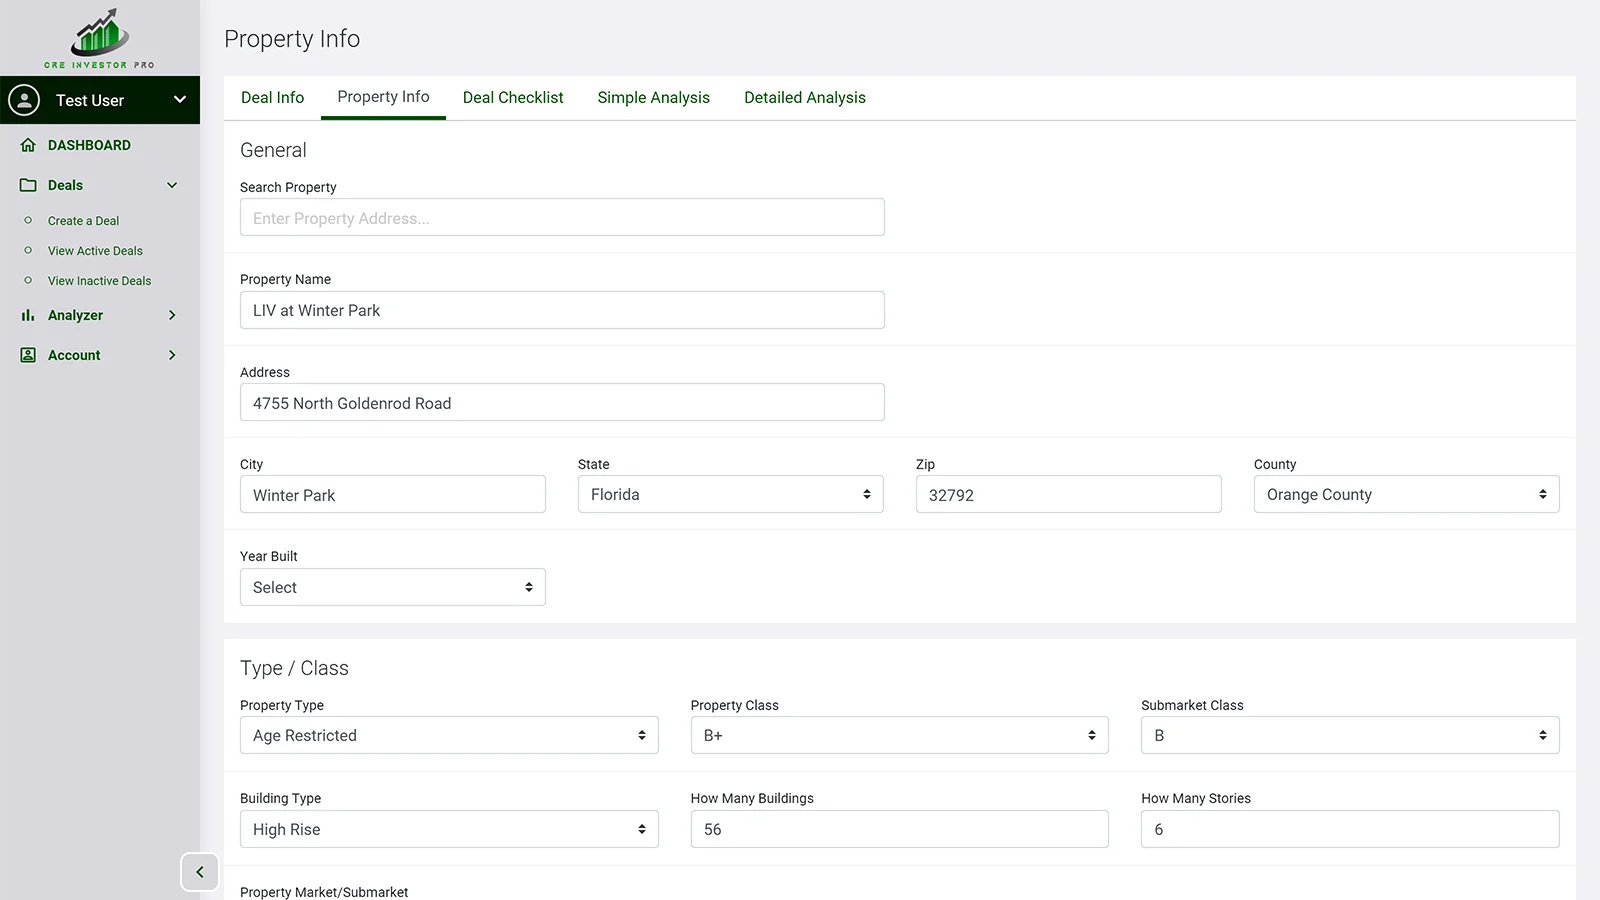Click the Analyzer bar chart icon
Viewport: 1600px width, 900px height.
pos(28,315)
